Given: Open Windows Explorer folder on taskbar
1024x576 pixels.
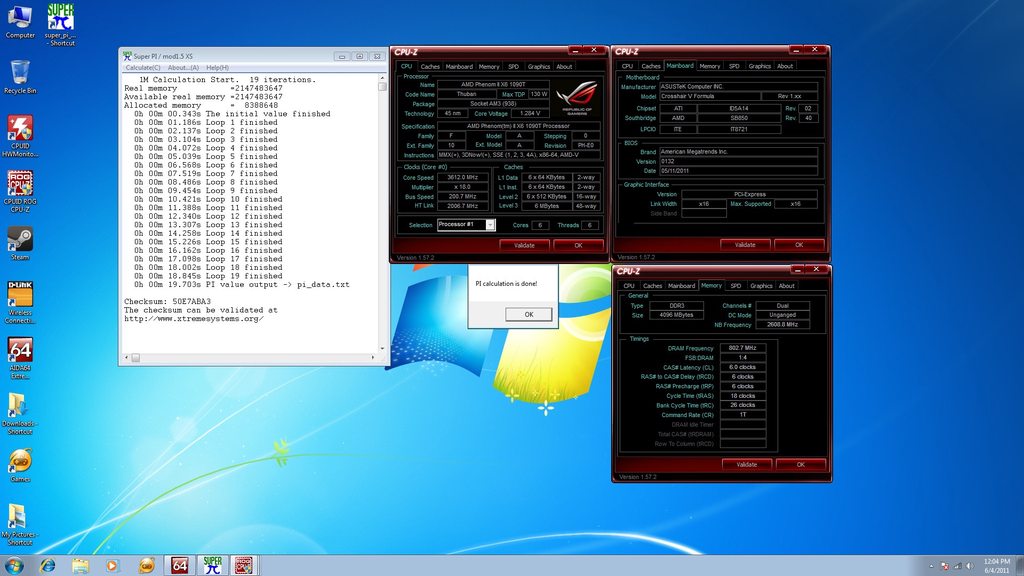Looking at the screenshot, I should (x=80, y=565).
